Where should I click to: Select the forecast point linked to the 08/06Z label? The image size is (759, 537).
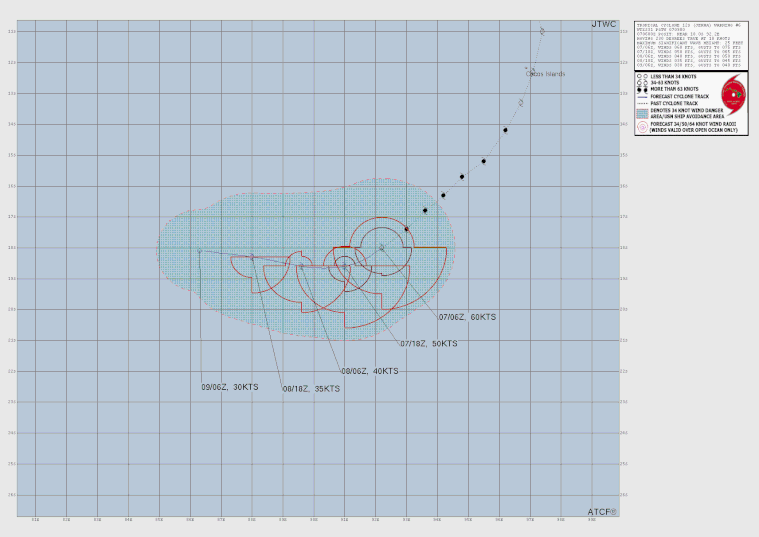coord(301,266)
